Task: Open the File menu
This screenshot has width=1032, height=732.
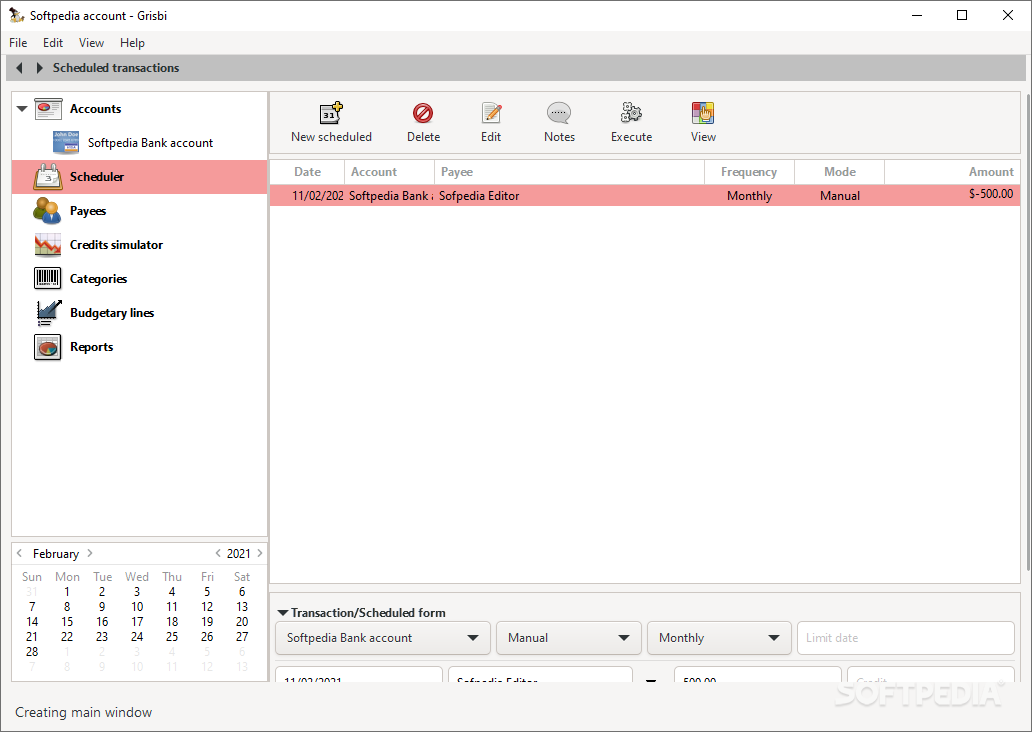Action: pyautogui.click(x=18, y=43)
